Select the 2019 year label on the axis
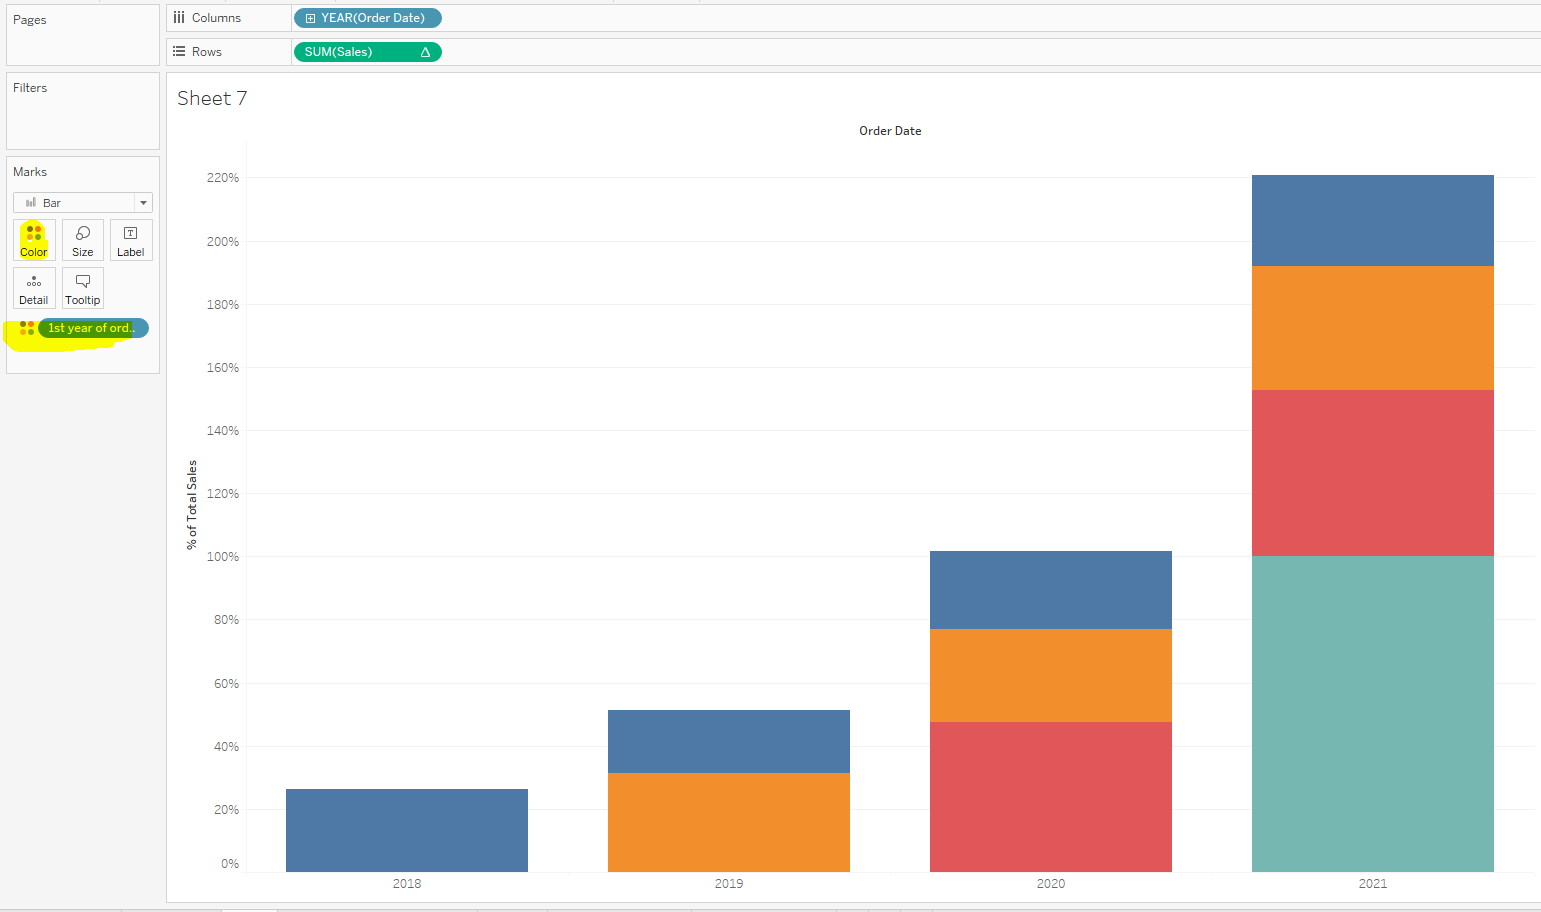This screenshot has width=1541, height=912. (x=729, y=884)
